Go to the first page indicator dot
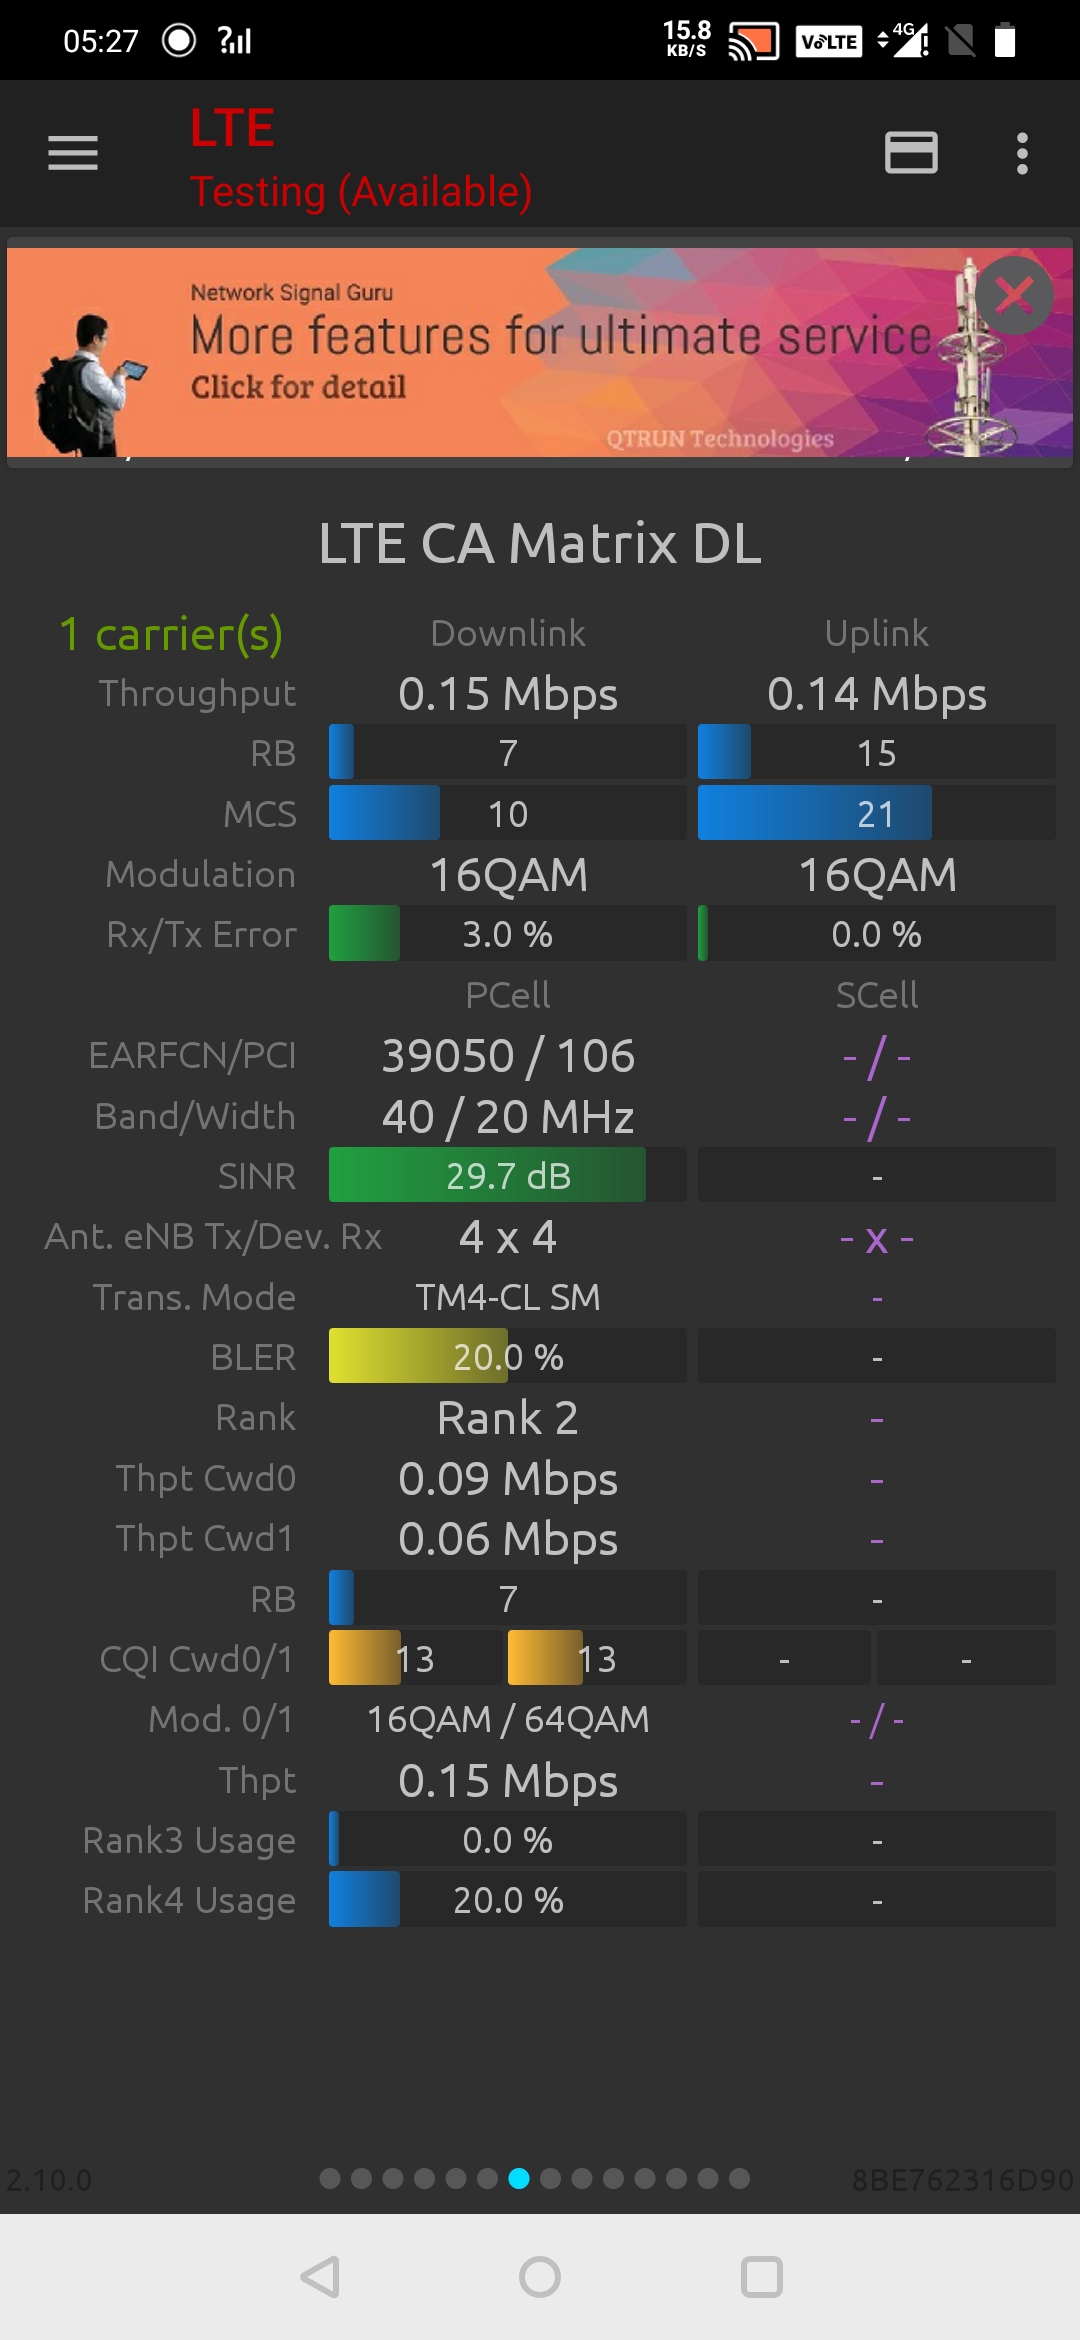1080x2340 pixels. [330, 2179]
